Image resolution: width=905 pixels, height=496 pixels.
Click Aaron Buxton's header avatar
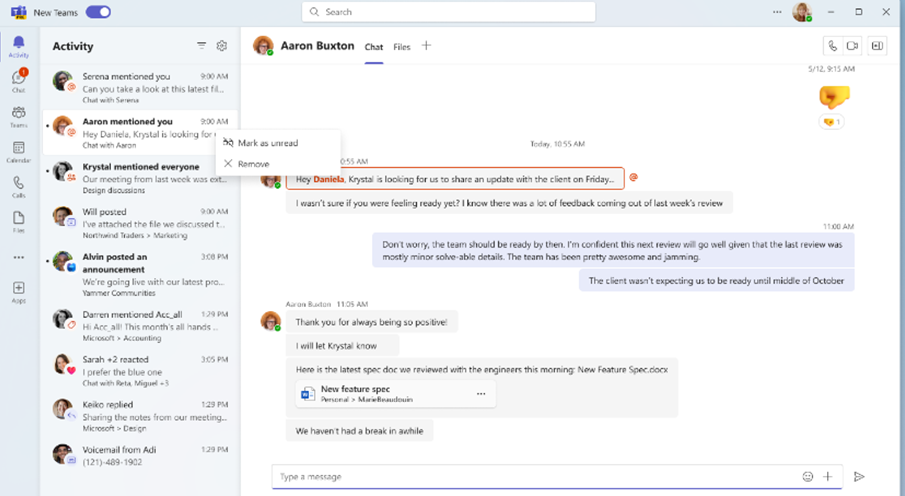point(263,46)
